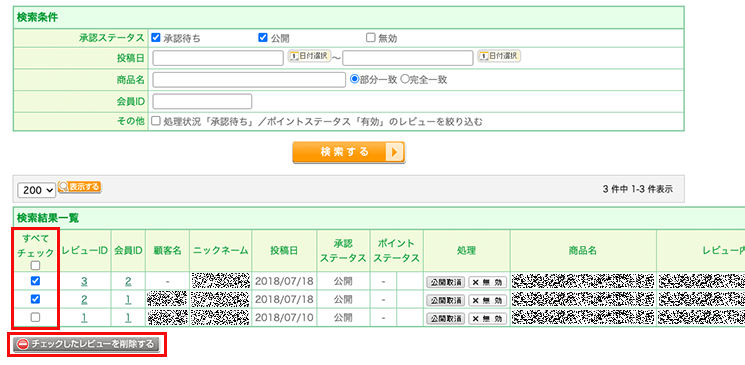
Task: Click 無効 for review ID 2
Action: (x=488, y=300)
